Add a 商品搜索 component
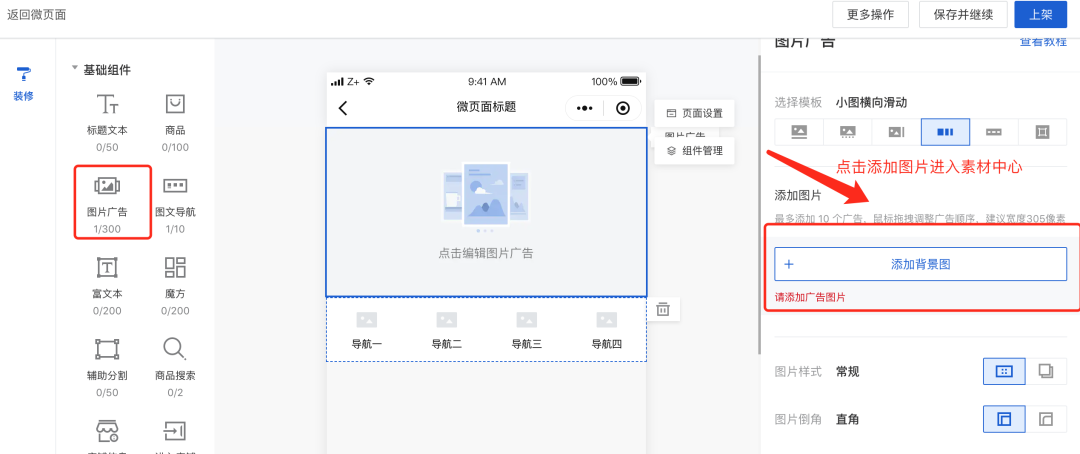Viewport: 1080px width, 454px height. coord(175,367)
